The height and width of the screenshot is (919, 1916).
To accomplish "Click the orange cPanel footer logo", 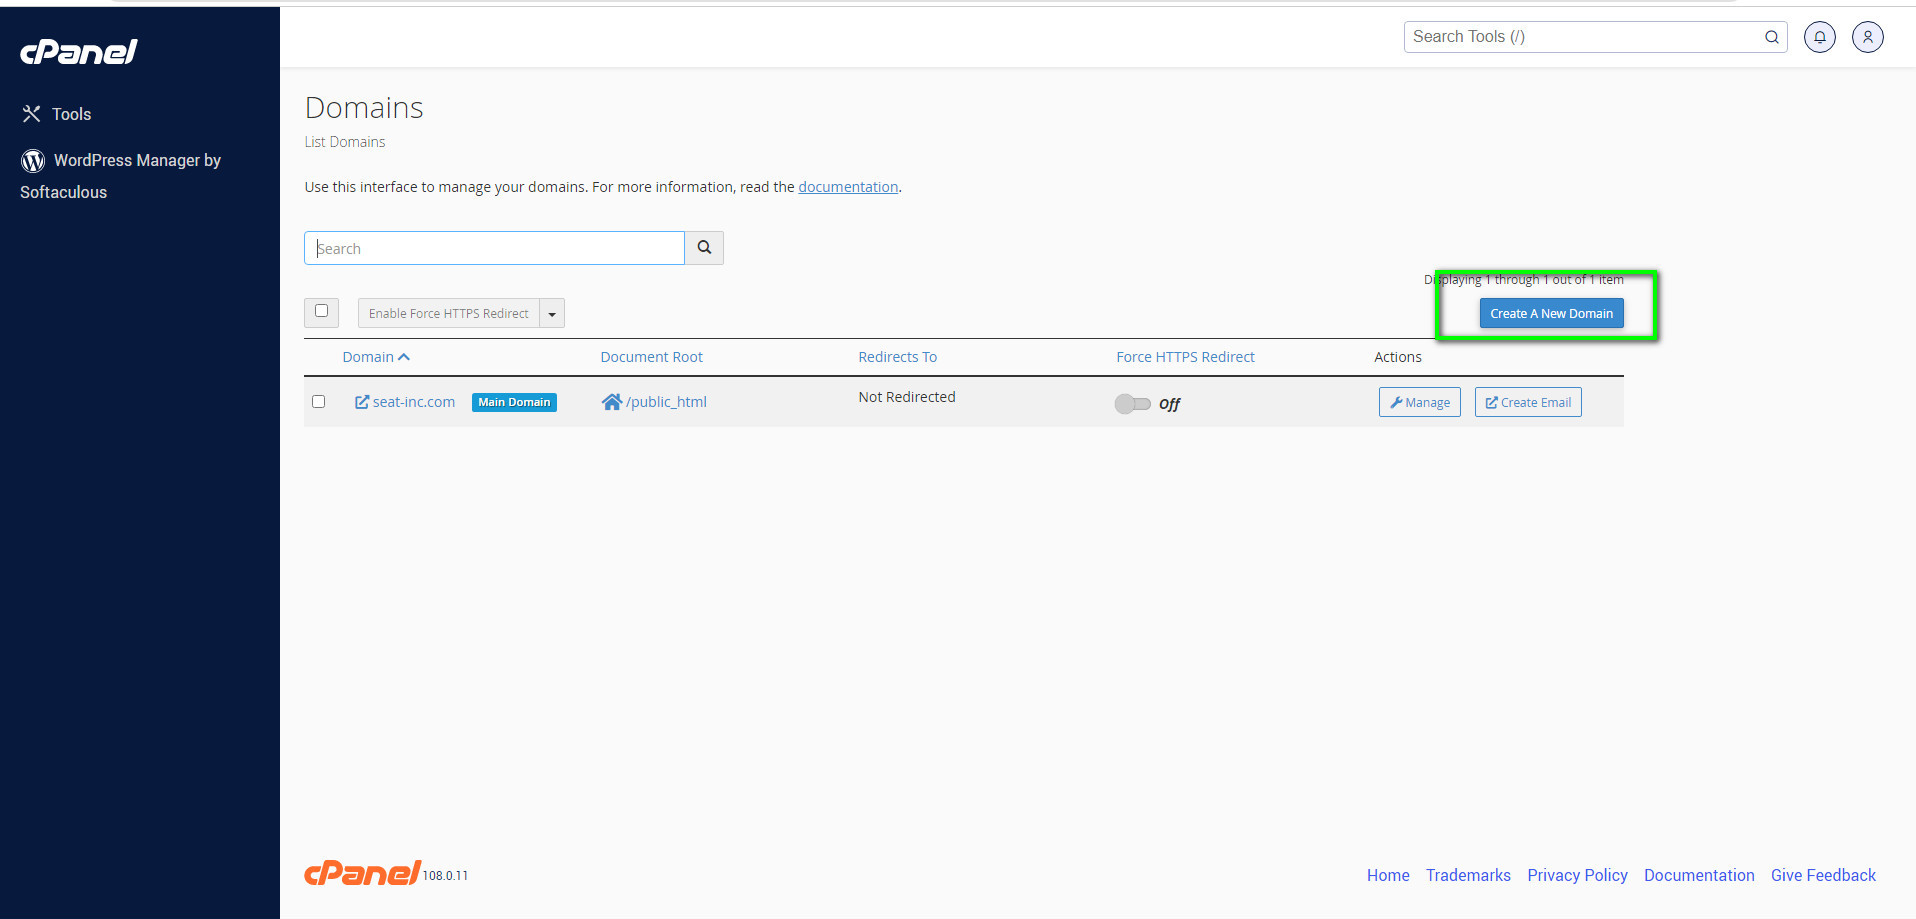I will tap(362, 873).
